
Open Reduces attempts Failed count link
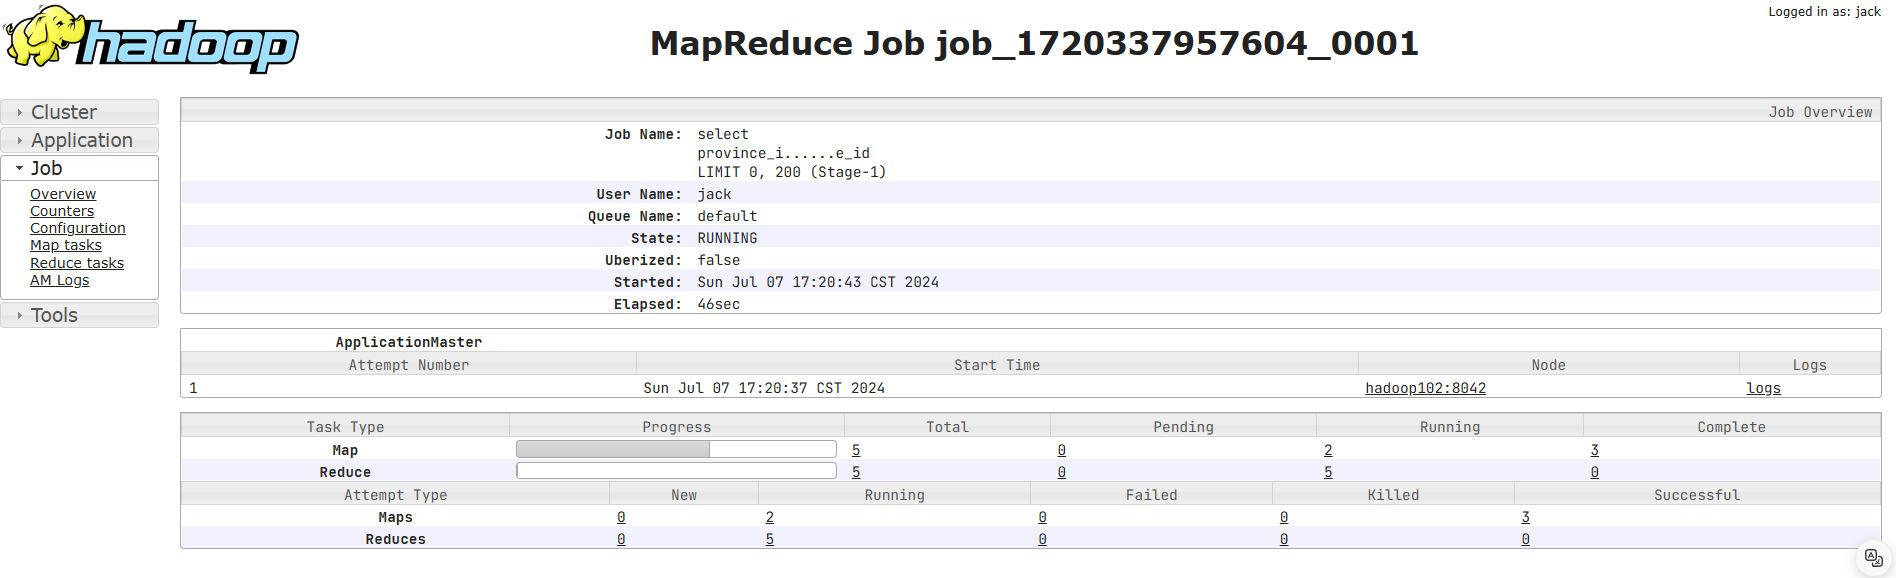1042,539
